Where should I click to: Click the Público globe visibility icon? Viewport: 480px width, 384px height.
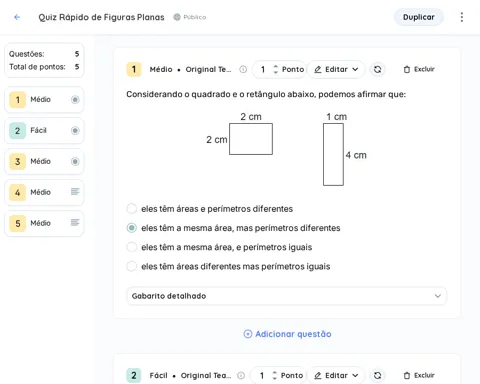point(177,17)
